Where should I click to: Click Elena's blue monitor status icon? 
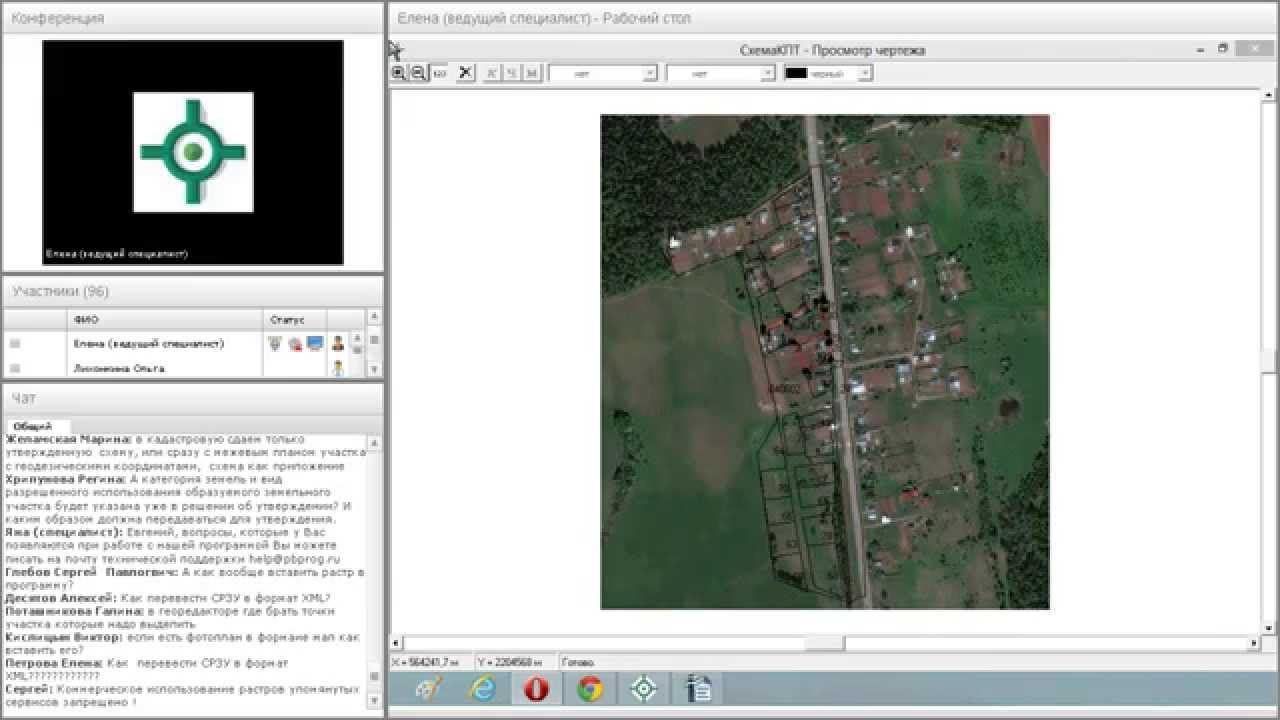(x=315, y=344)
